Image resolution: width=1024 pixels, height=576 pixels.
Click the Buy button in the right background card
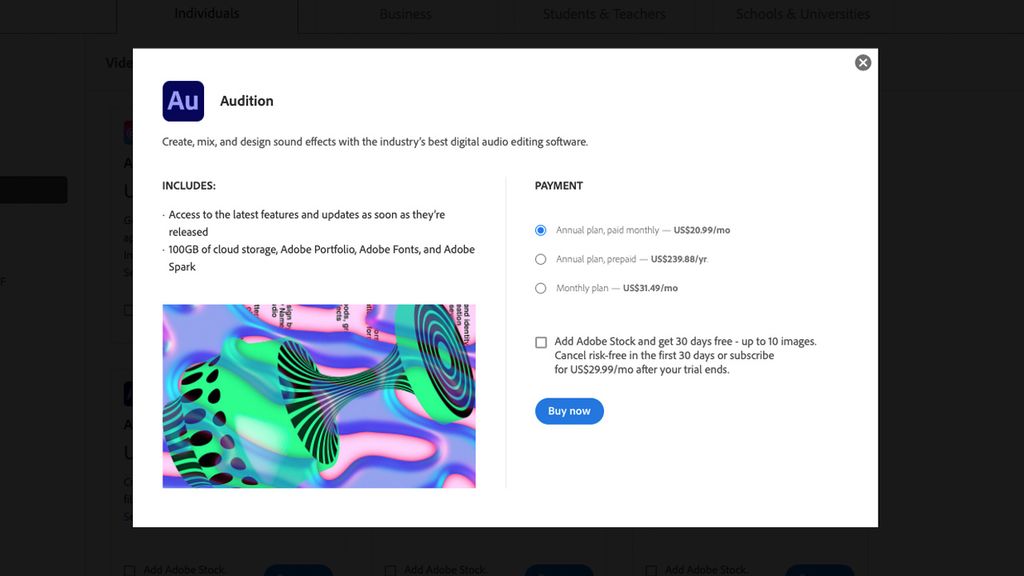820,570
